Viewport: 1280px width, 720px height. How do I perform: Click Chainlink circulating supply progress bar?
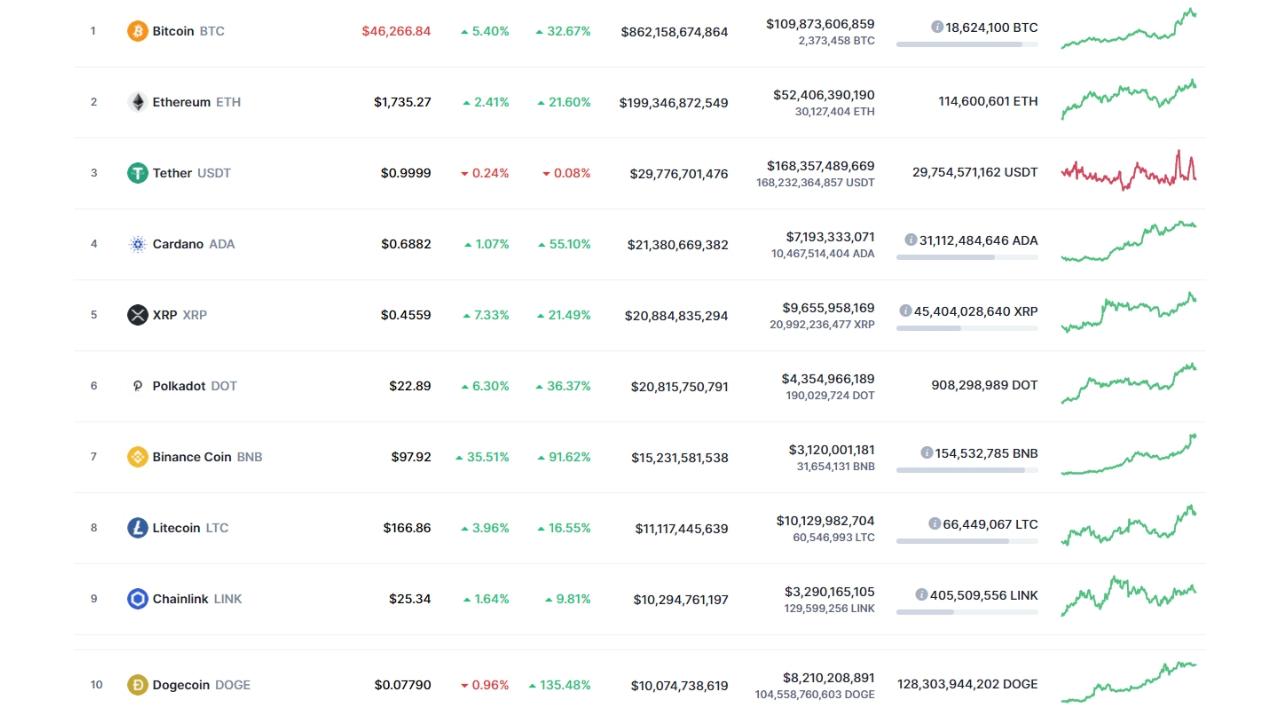click(967, 613)
